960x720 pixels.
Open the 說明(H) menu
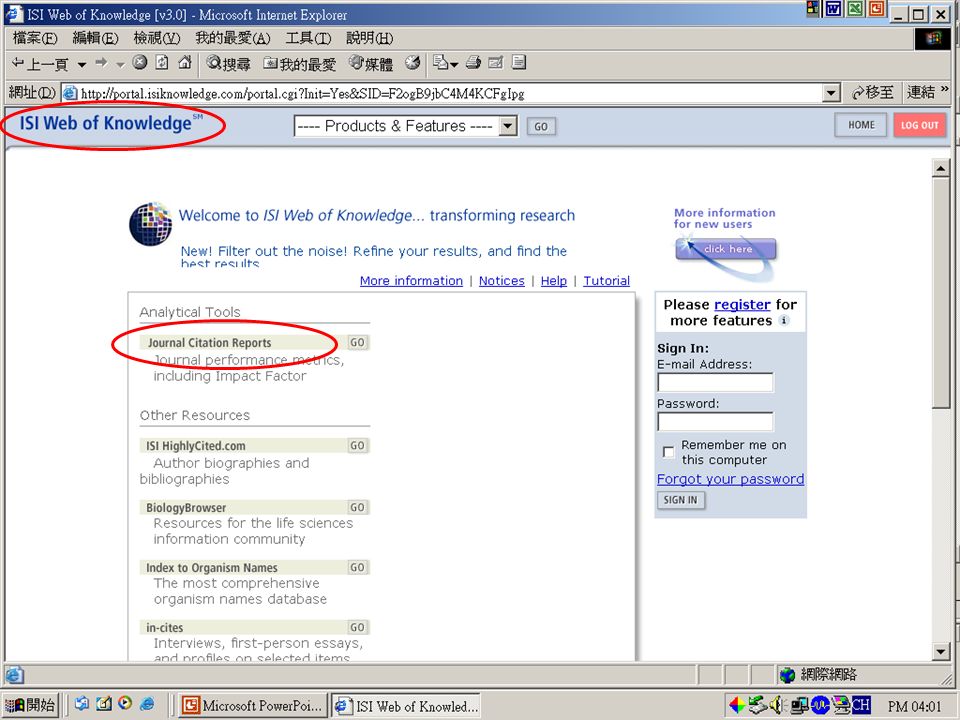click(370, 38)
